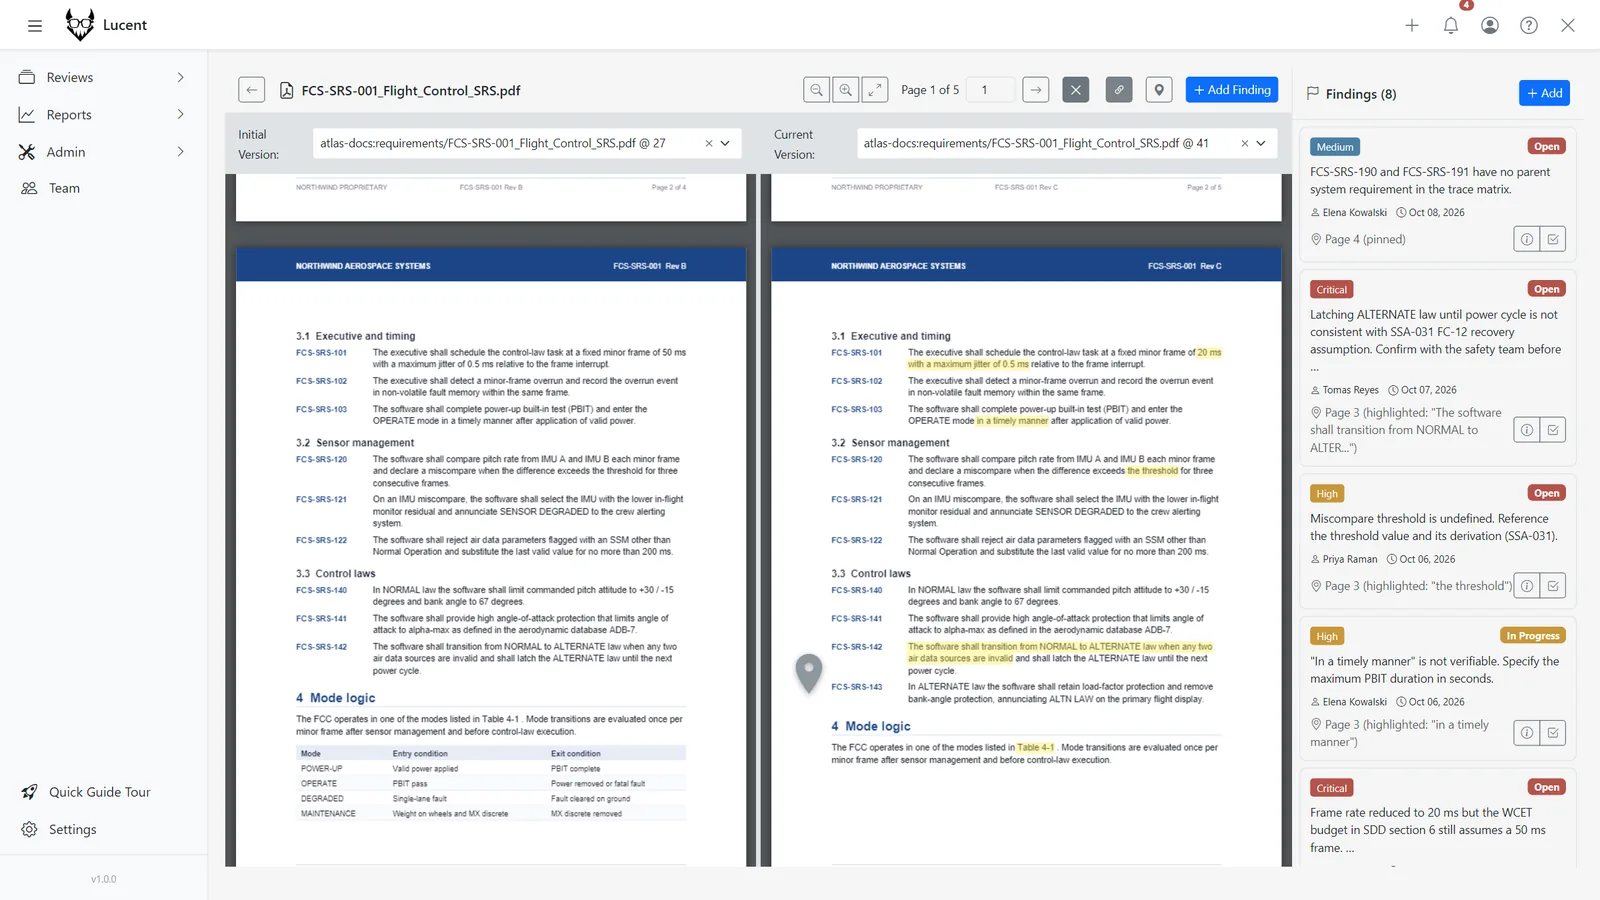This screenshot has width=1600, height=900.
Task: Click the Add Finding button
Action: [x=1232, y=90]
